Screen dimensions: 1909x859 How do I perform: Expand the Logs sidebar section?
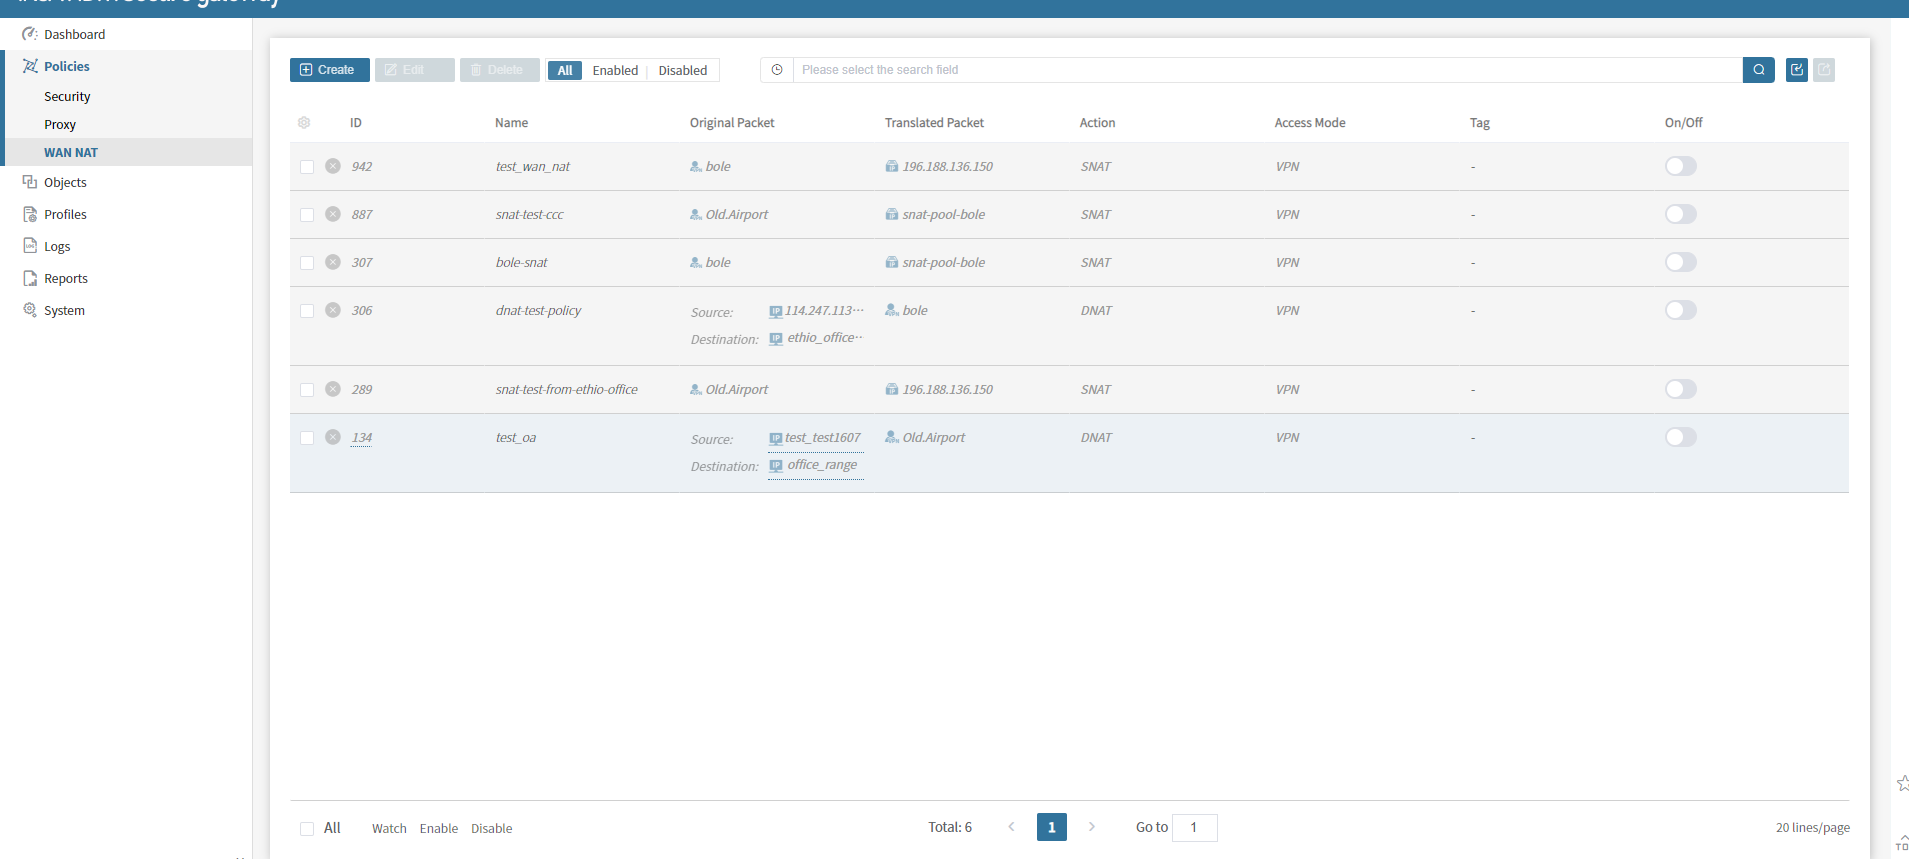[x=57, y=246]
